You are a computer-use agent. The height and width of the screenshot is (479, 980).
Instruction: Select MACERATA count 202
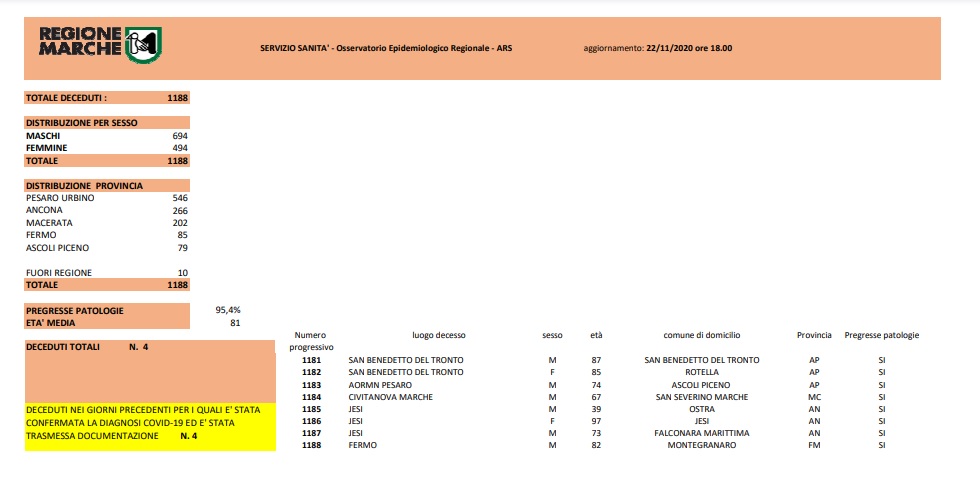tap(180, 223)
